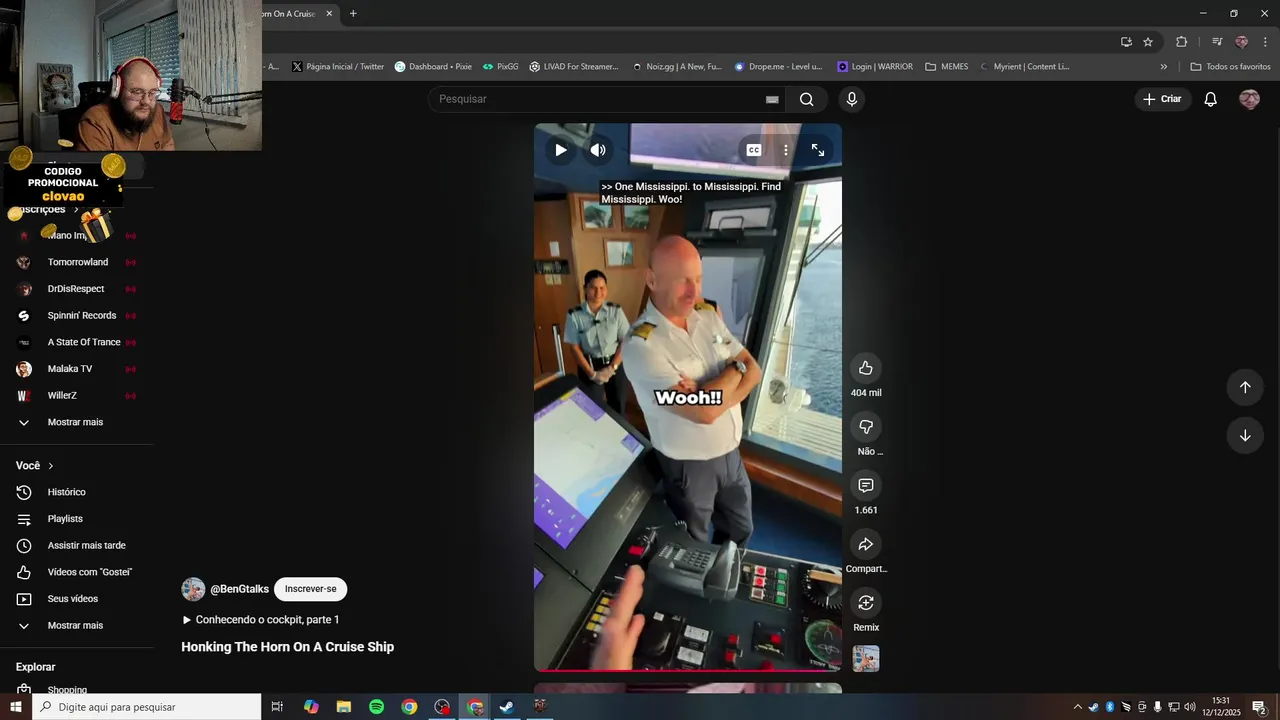
Task: Share the Shorts video
Action: click(866, 544)
